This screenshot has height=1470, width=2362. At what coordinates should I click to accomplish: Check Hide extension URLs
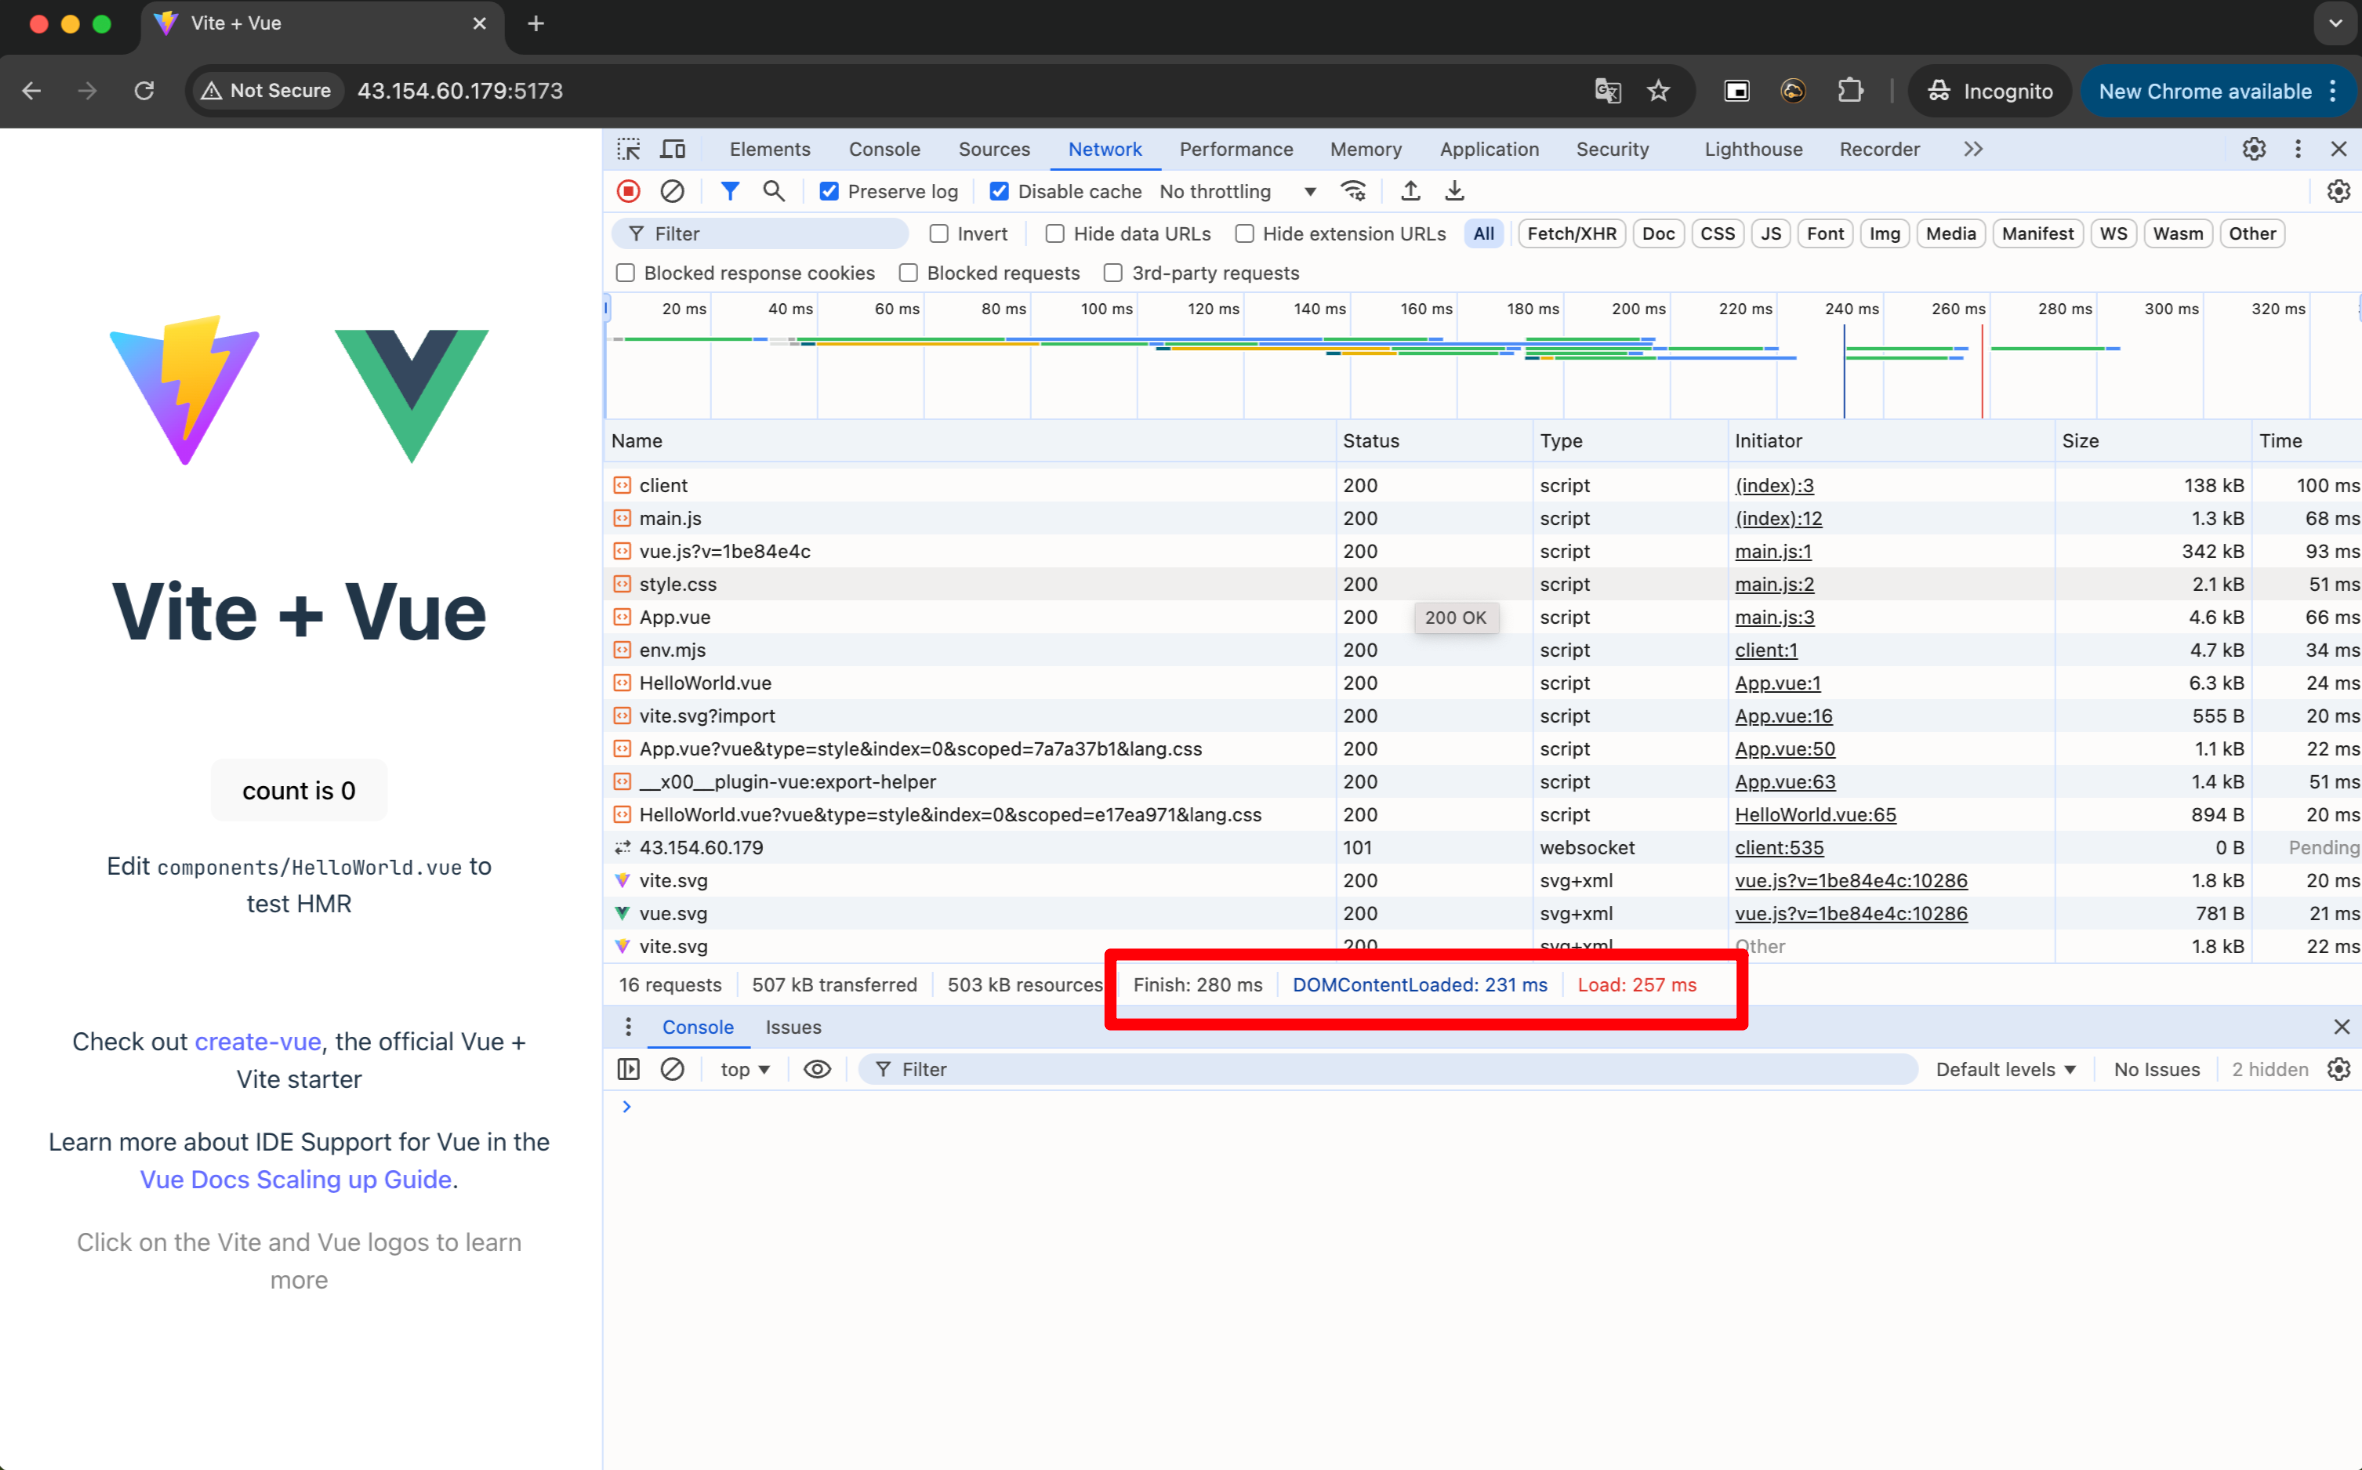click(1245, 233)
